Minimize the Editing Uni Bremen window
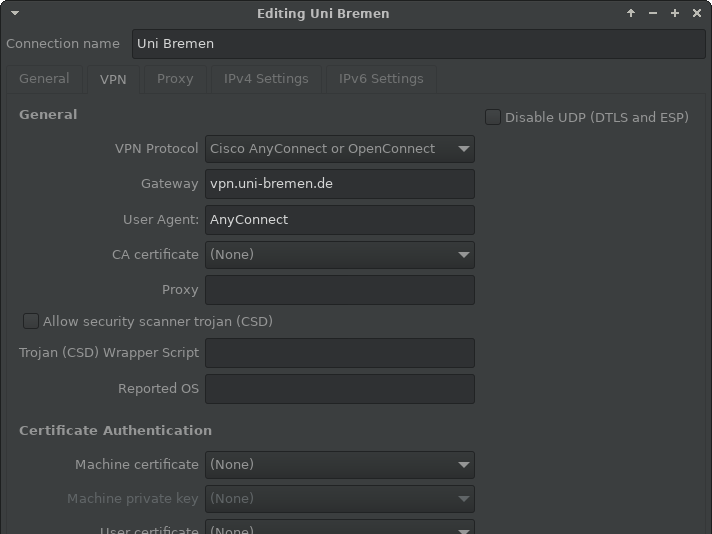Screen dimensions: 712x534 click(x=653, y=13)
